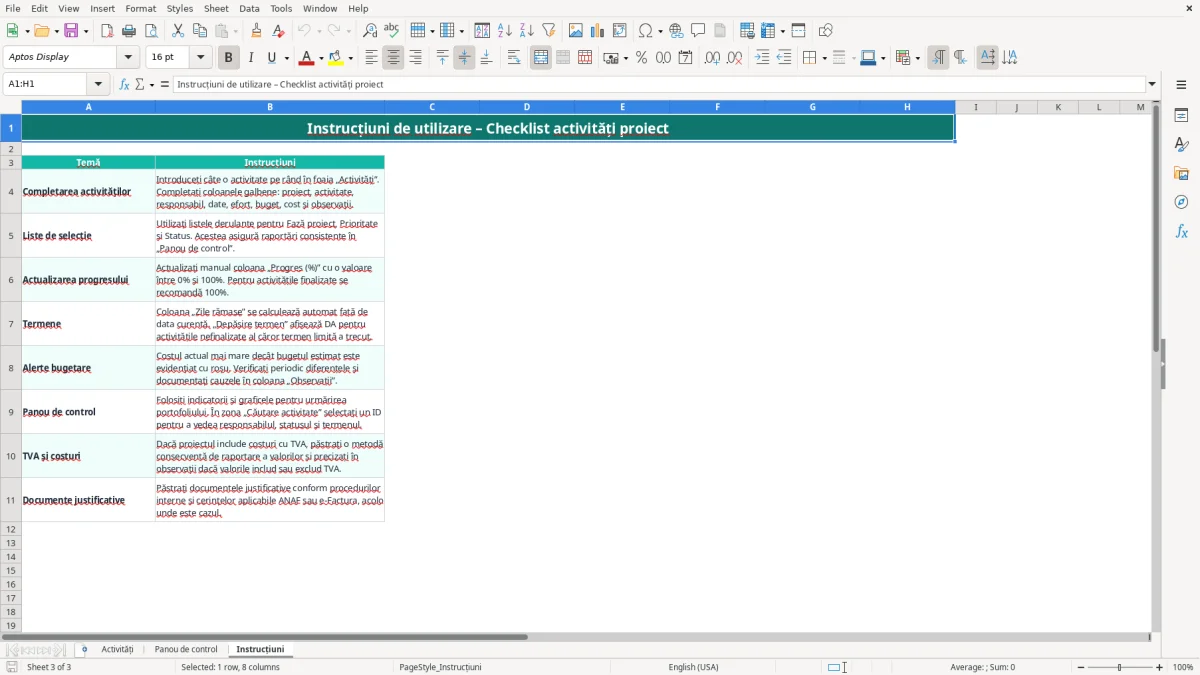Sort ascending A to Z
The height and width of the screenshot is (675, 1200).
pos(505,31)
